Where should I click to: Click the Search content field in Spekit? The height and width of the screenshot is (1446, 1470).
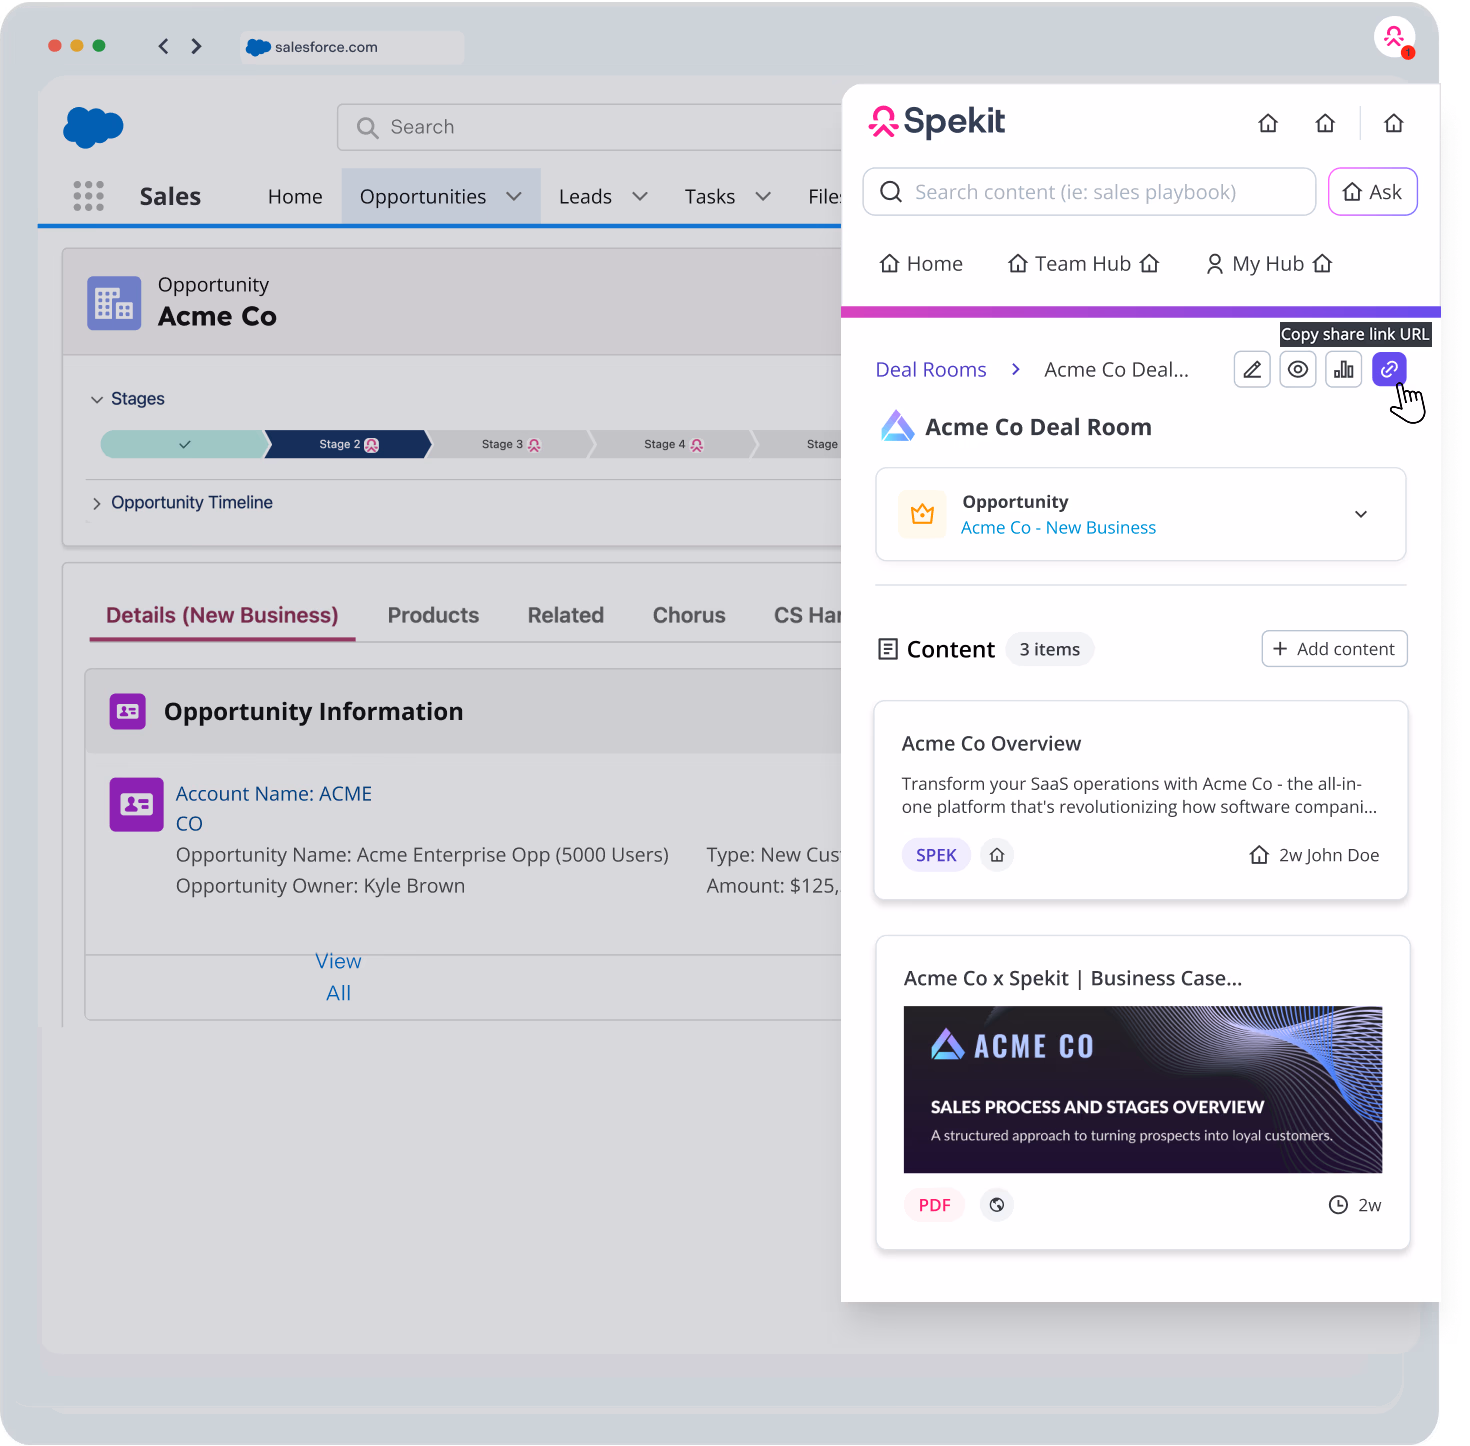1089,191
